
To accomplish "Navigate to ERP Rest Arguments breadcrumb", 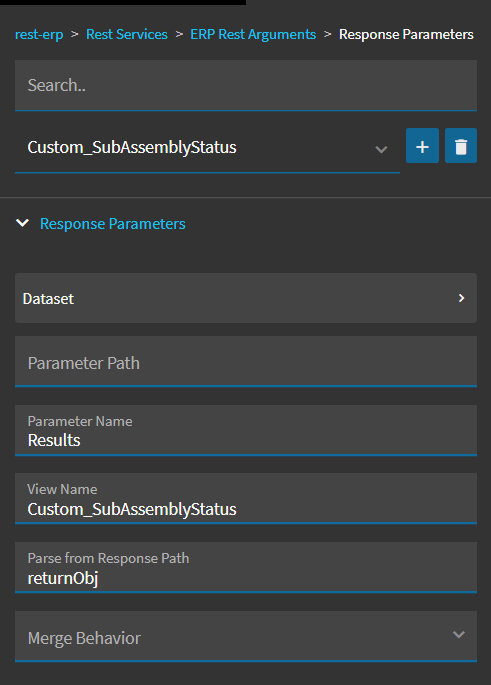I will click(253, 35).
